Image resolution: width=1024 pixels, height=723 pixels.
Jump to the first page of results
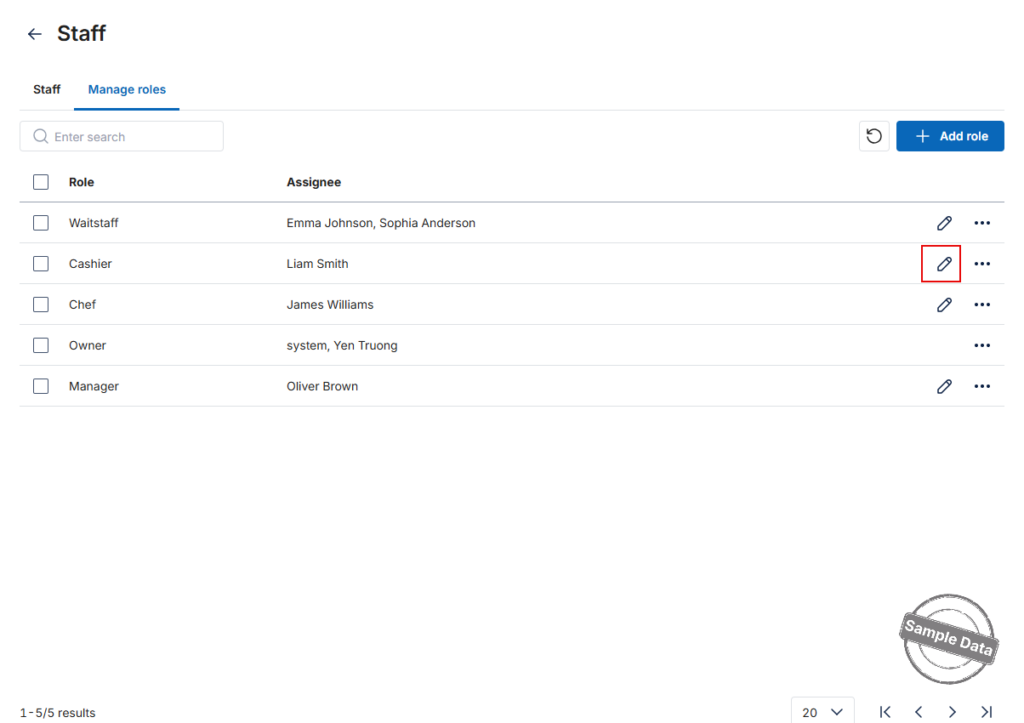point(885,712)
